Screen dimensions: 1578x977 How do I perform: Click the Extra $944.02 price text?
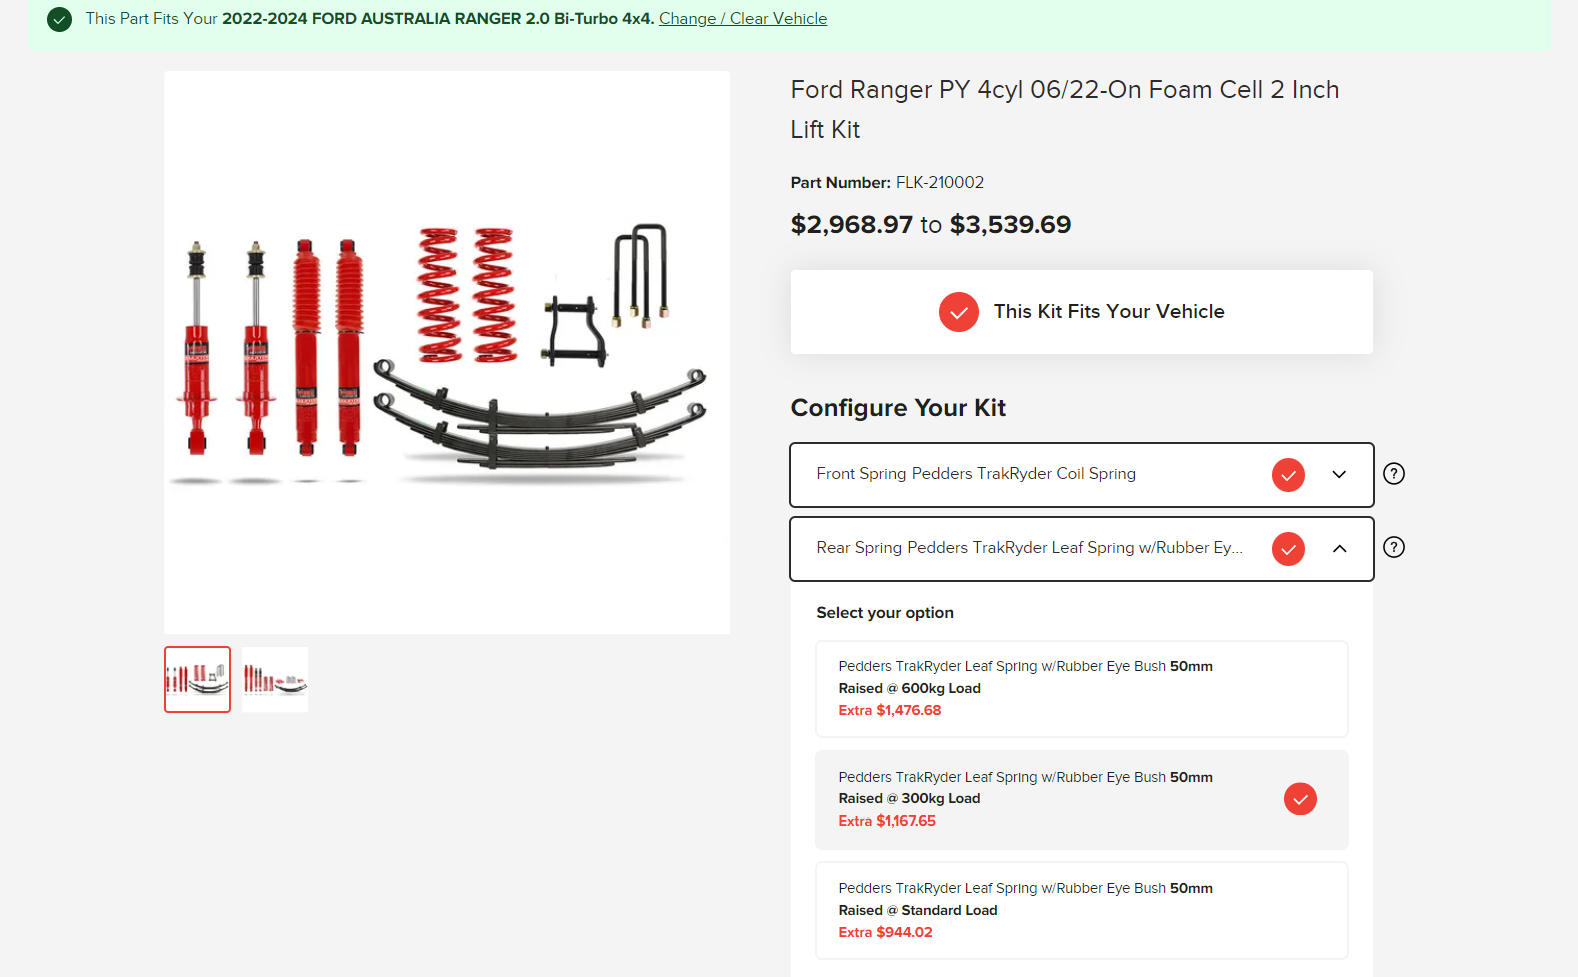(885, 932)
